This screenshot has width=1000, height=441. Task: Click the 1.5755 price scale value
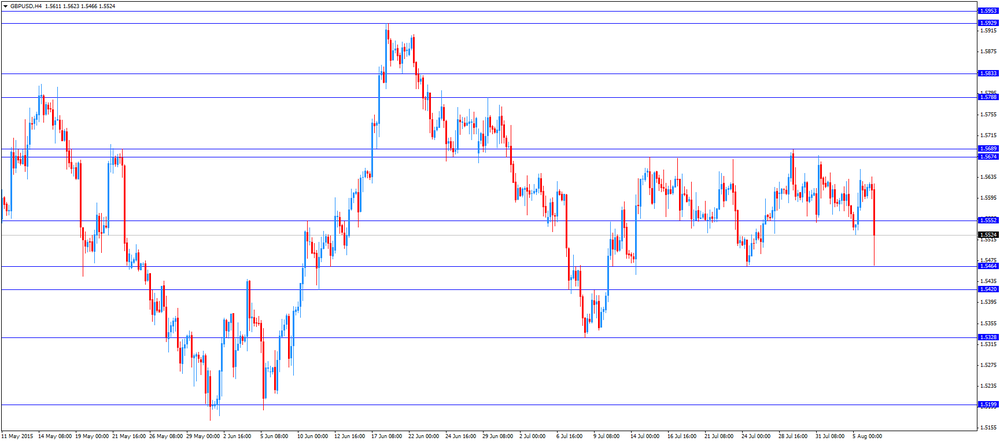pyautogui.click(x=988, y=114)
